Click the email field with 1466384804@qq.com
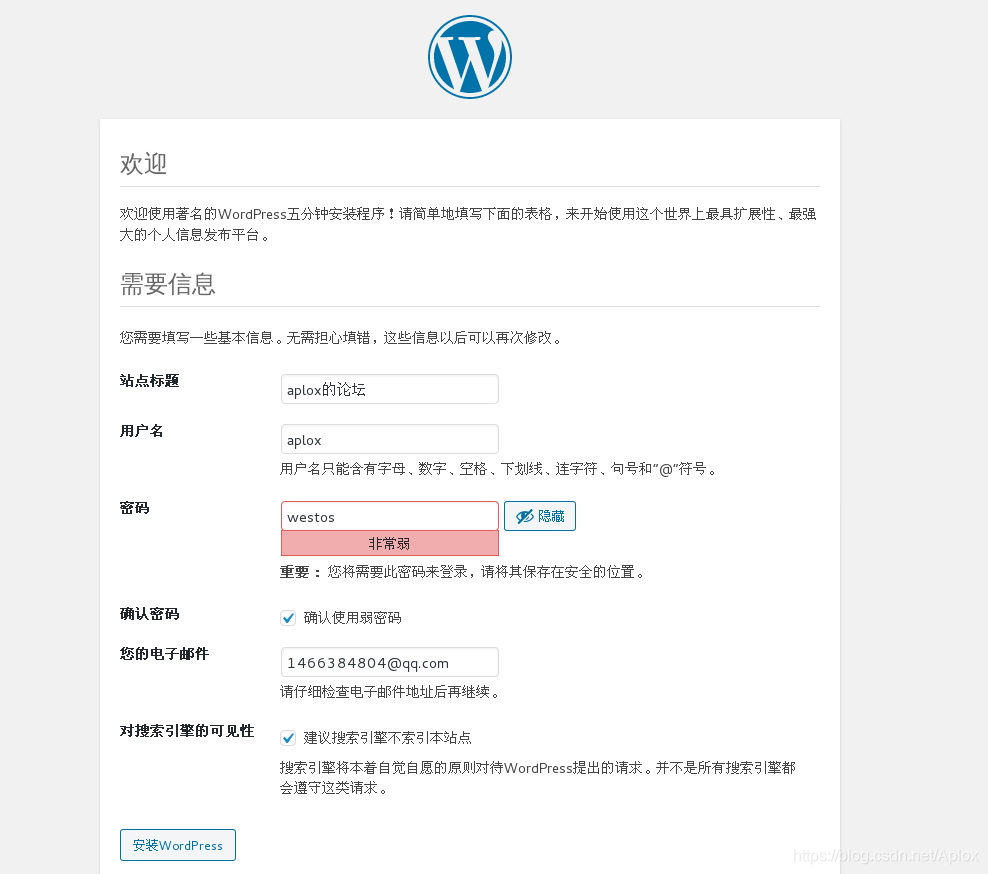 (389, 662)
